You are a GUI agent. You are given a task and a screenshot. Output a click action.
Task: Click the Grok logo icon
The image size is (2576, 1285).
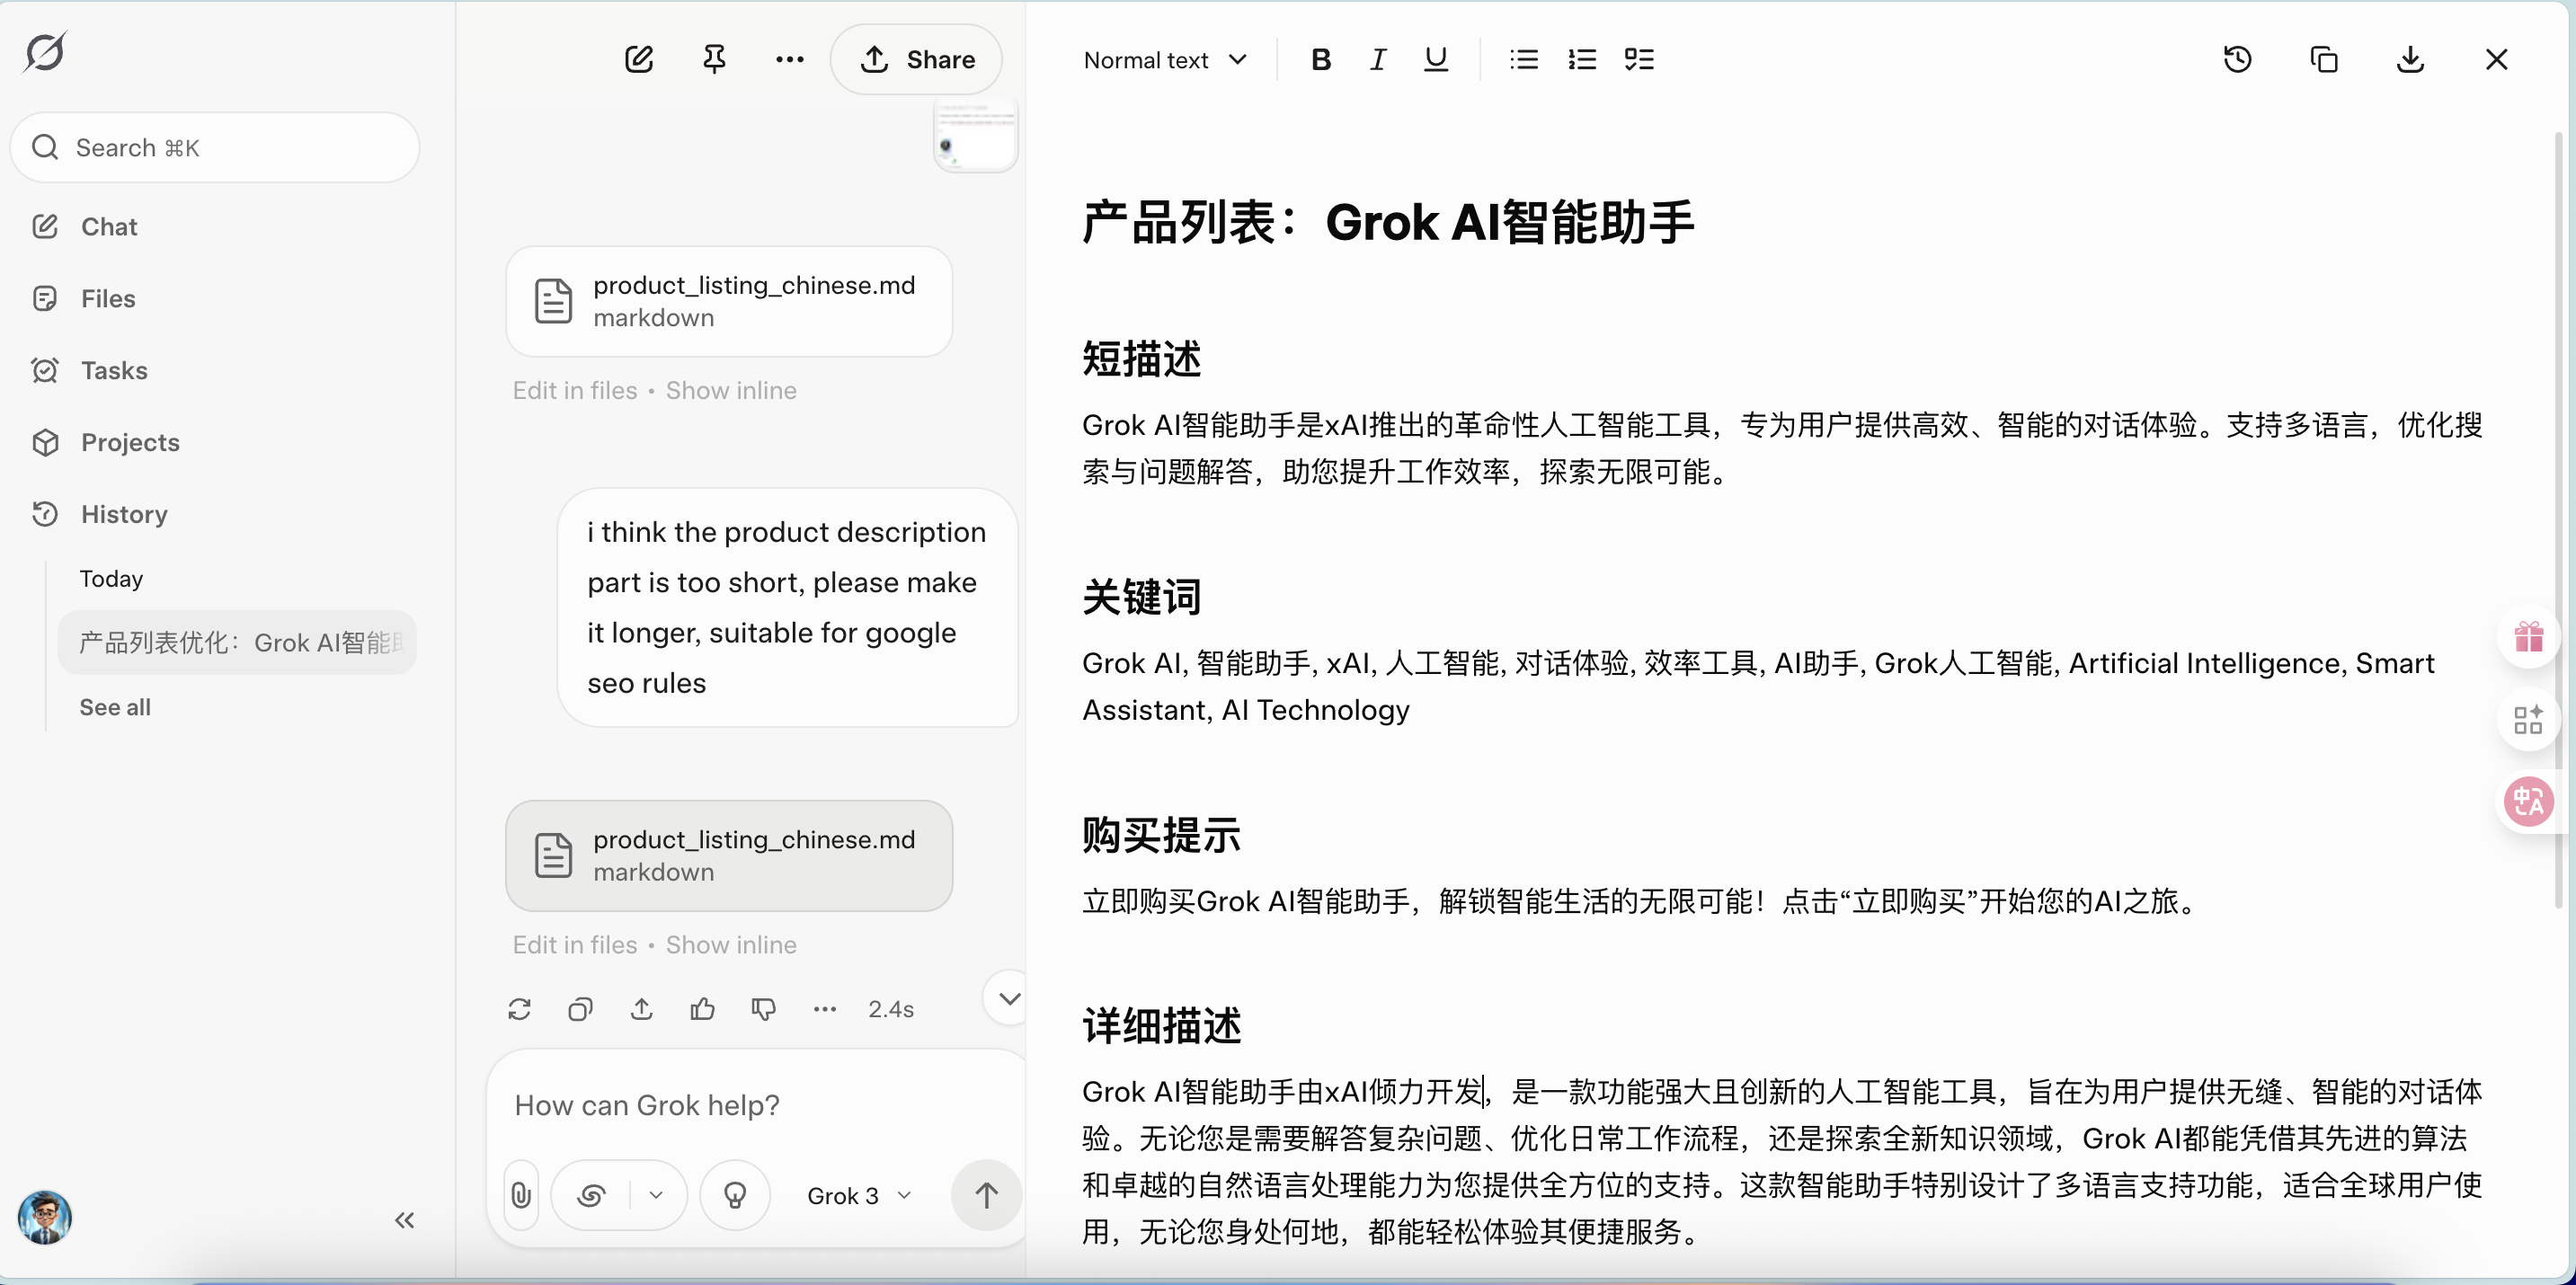coord(45,51)
